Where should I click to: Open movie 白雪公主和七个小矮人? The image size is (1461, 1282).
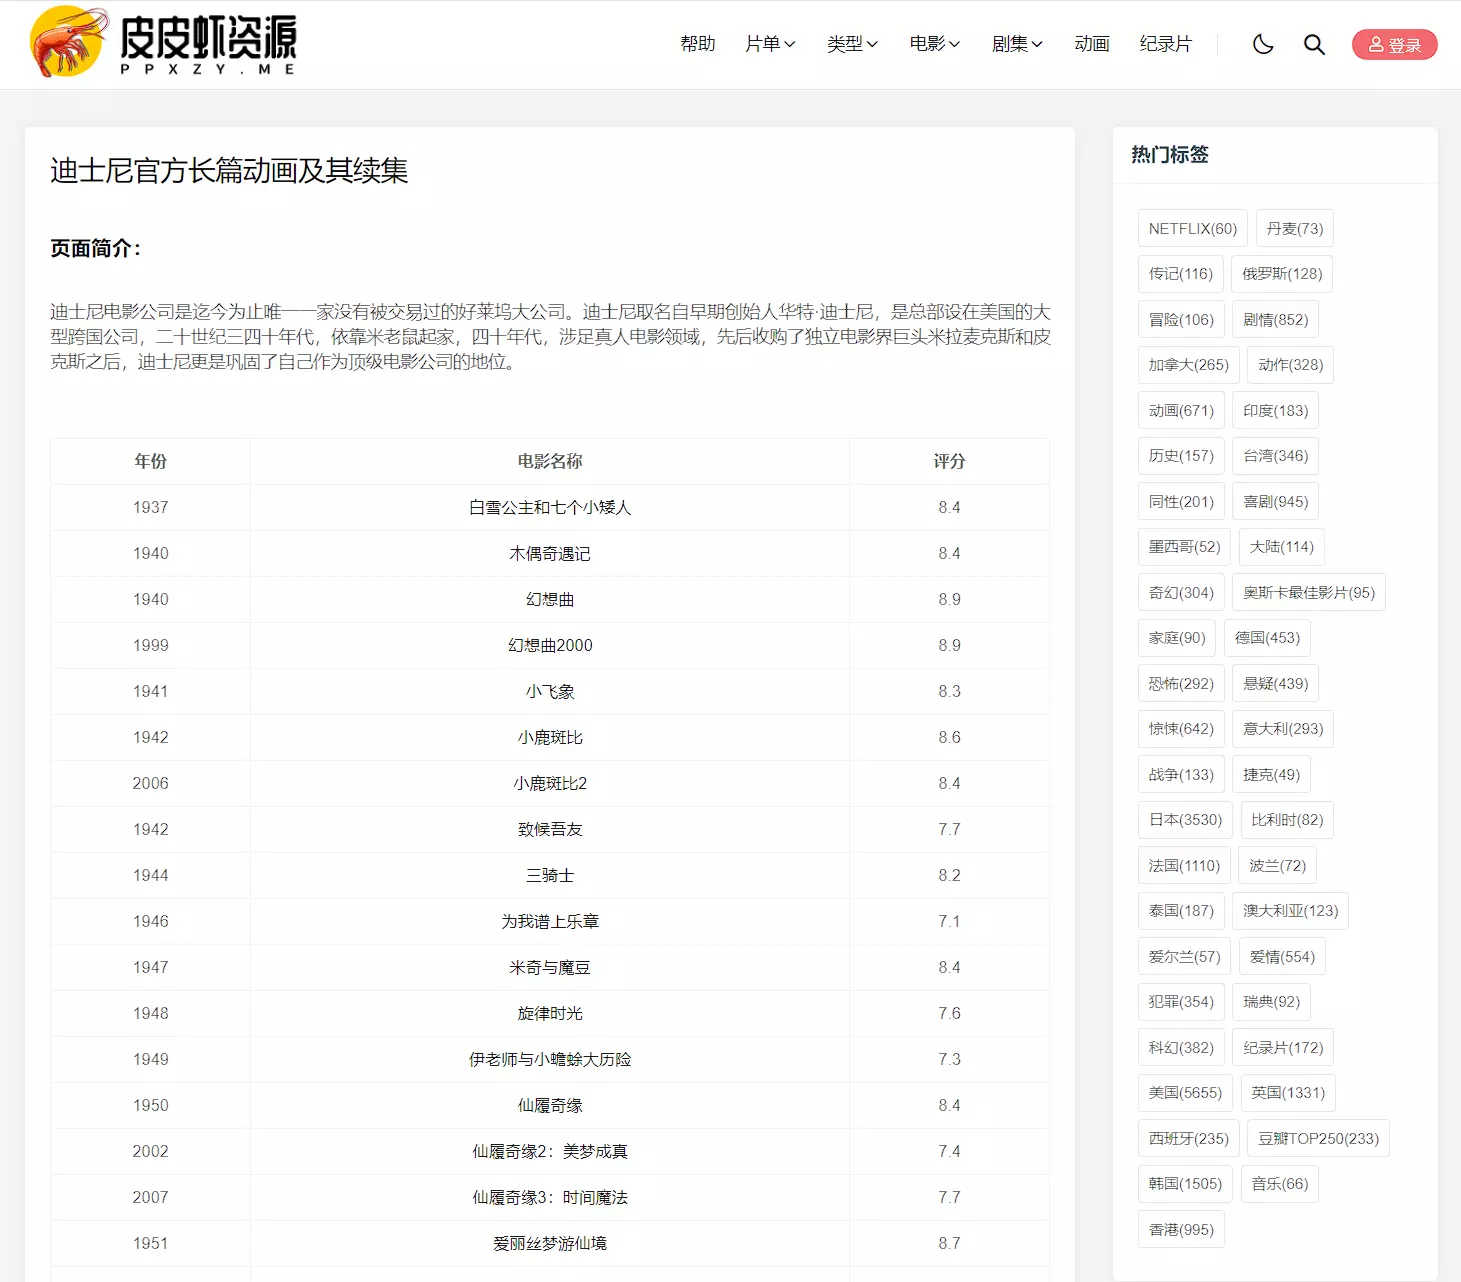tap(550, 508)
